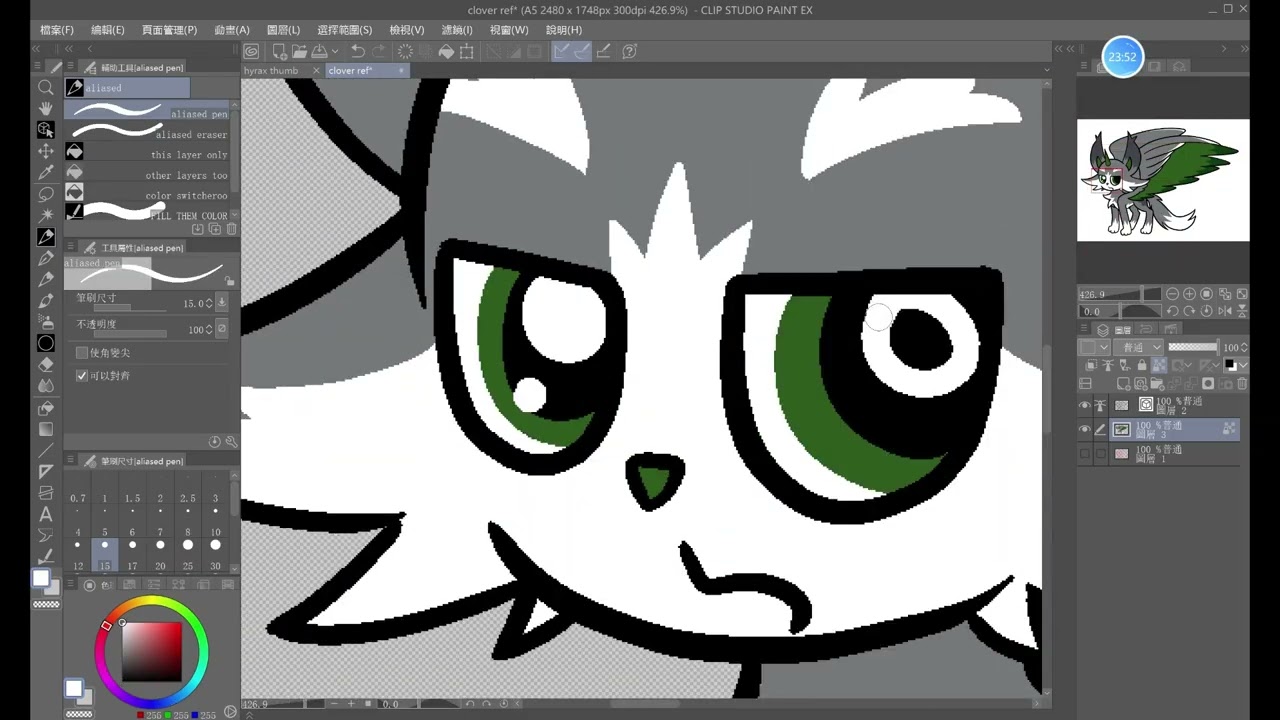Open 檢視(V) menu

[406, 30]
